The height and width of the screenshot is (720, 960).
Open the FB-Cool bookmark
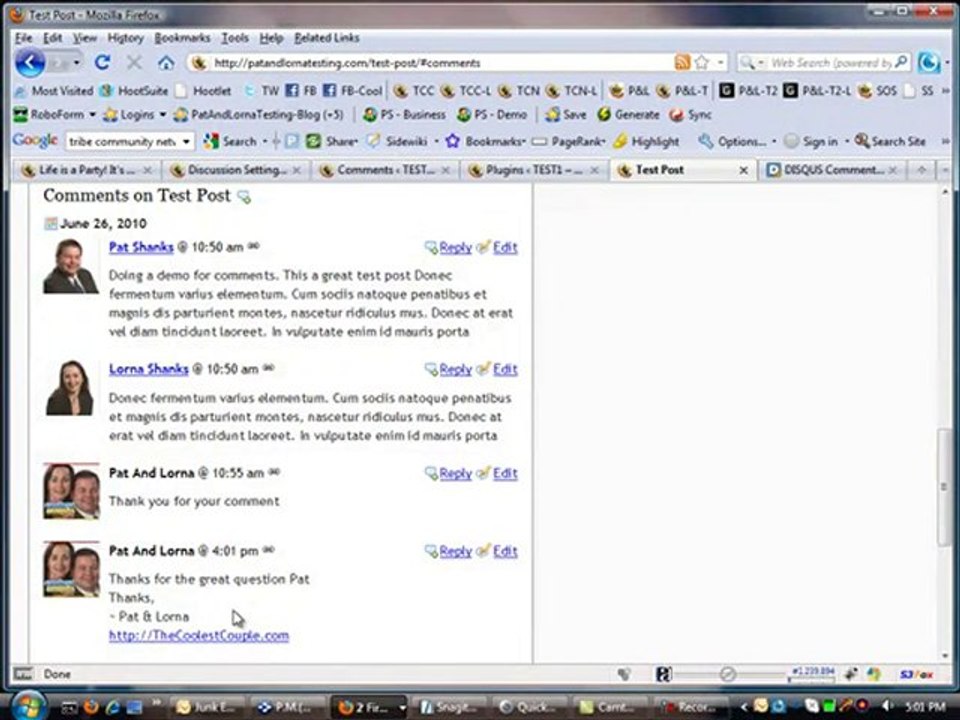coord(353,91)
